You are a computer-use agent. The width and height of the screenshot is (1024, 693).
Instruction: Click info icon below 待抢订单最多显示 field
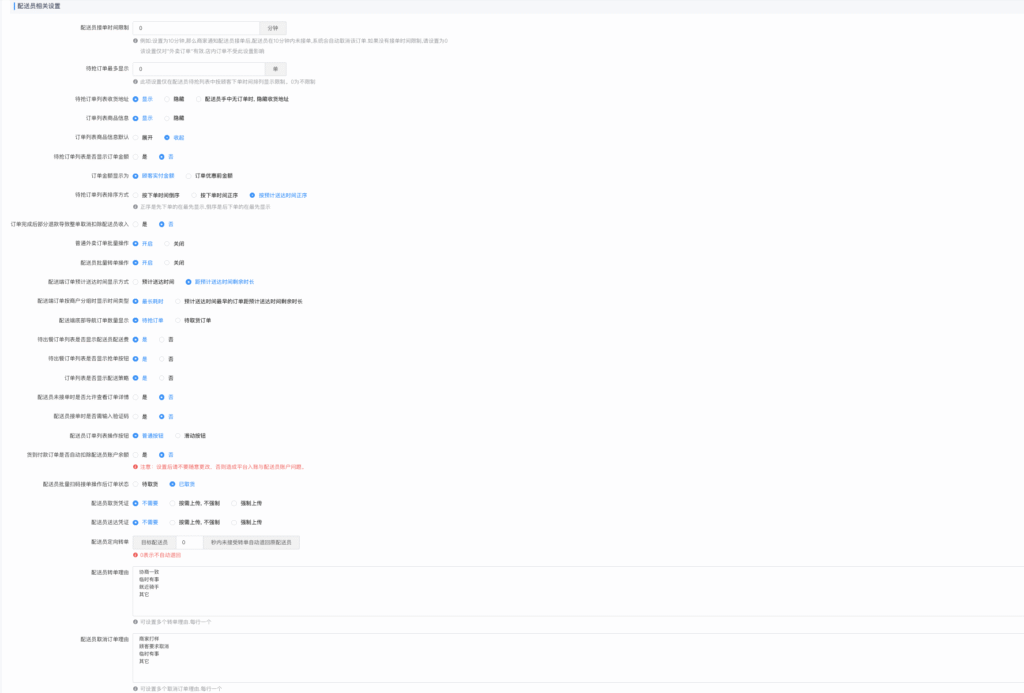coord(136,81)
